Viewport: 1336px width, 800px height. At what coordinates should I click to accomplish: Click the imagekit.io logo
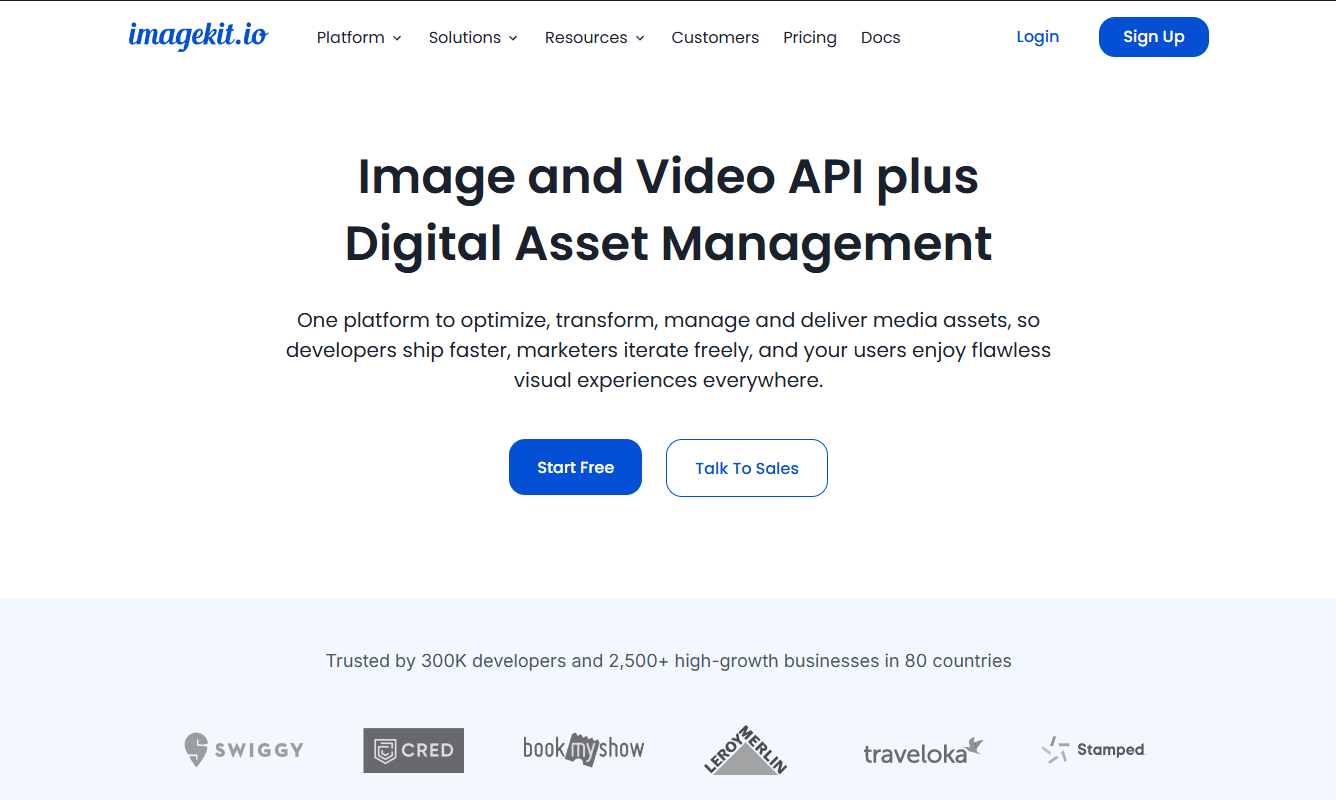[x=198, y=36]
